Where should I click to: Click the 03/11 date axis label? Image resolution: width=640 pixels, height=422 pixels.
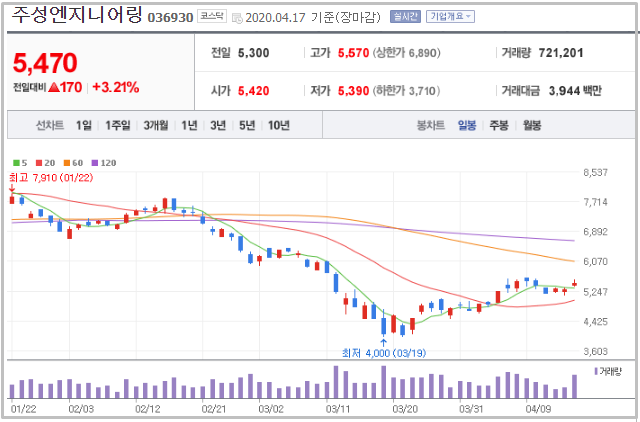[x=338, y=409]
